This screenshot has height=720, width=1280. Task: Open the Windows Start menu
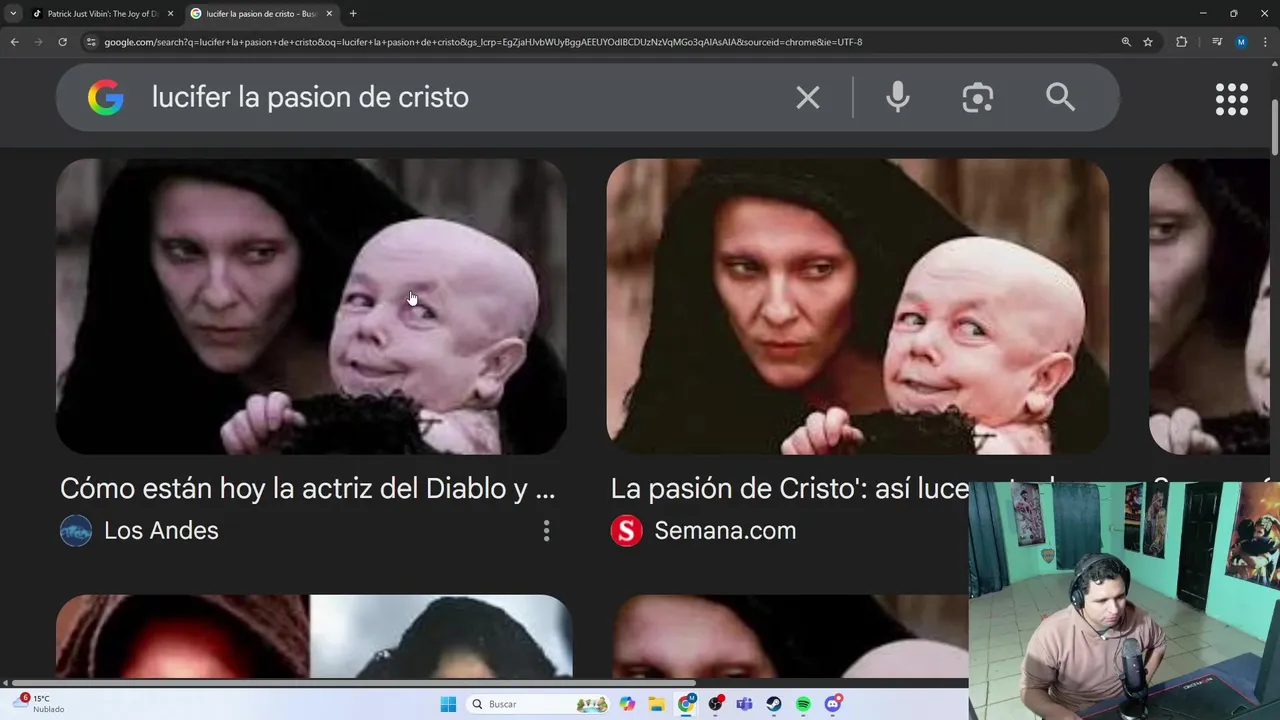click(448, 704)
